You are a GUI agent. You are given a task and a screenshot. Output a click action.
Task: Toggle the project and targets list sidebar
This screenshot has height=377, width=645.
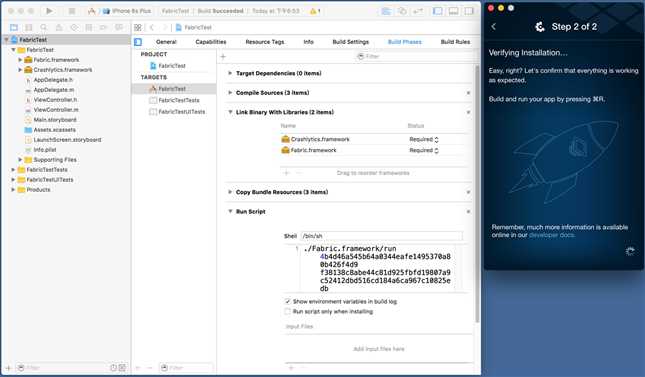138,42
